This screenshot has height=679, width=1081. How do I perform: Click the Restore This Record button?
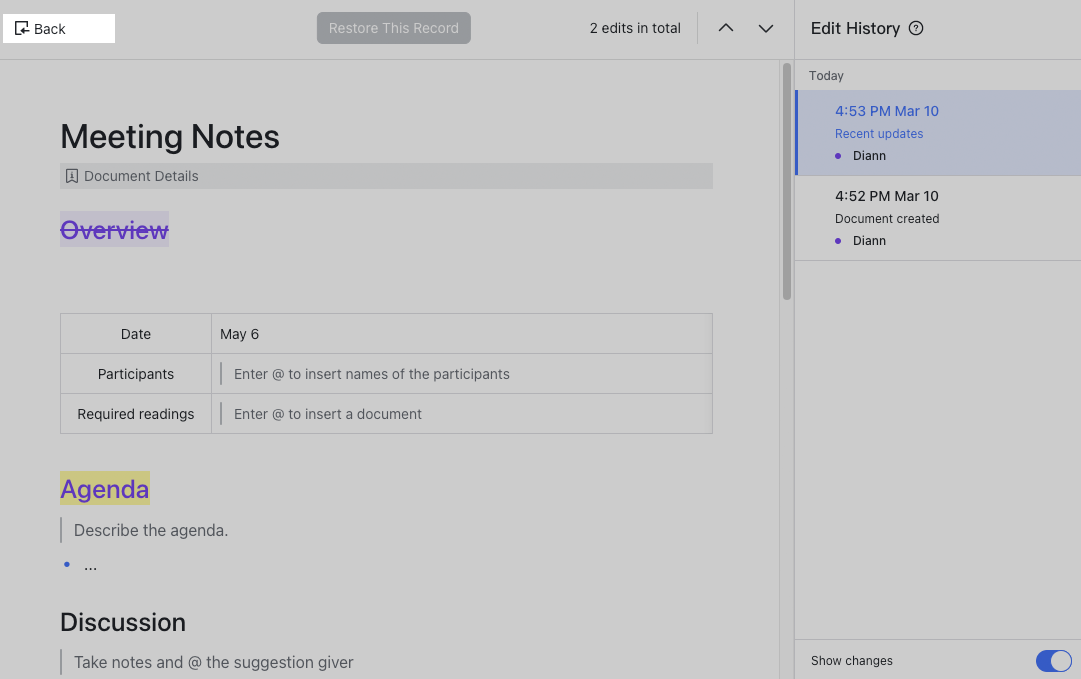coord(393,28)
